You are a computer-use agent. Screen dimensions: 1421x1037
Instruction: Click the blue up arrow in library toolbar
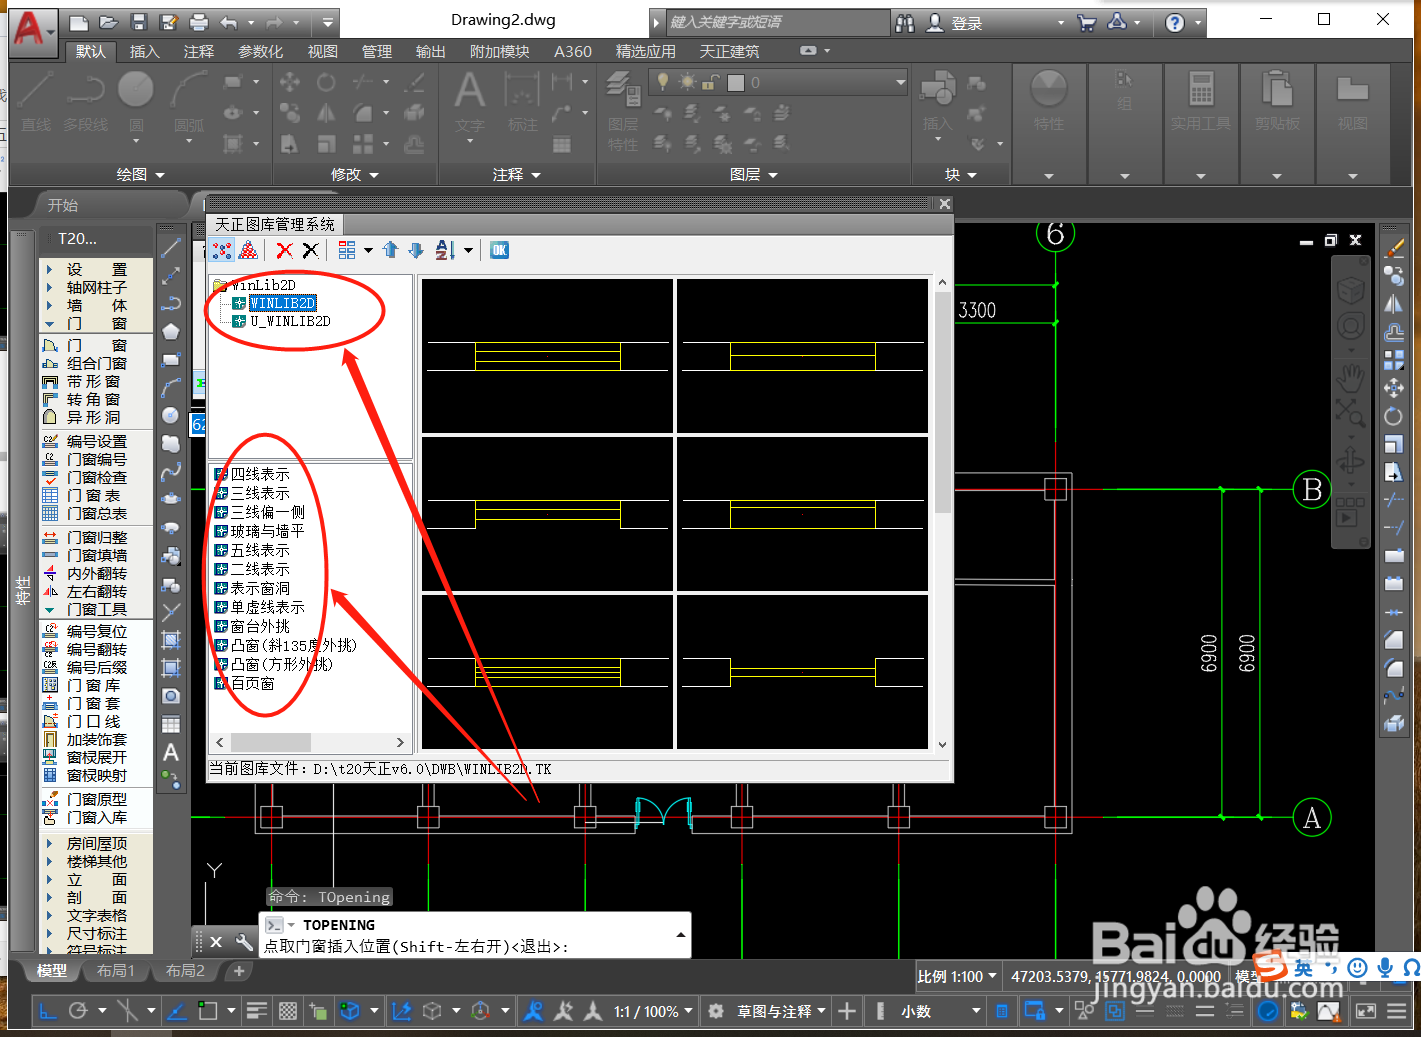[x=391, y=250]
